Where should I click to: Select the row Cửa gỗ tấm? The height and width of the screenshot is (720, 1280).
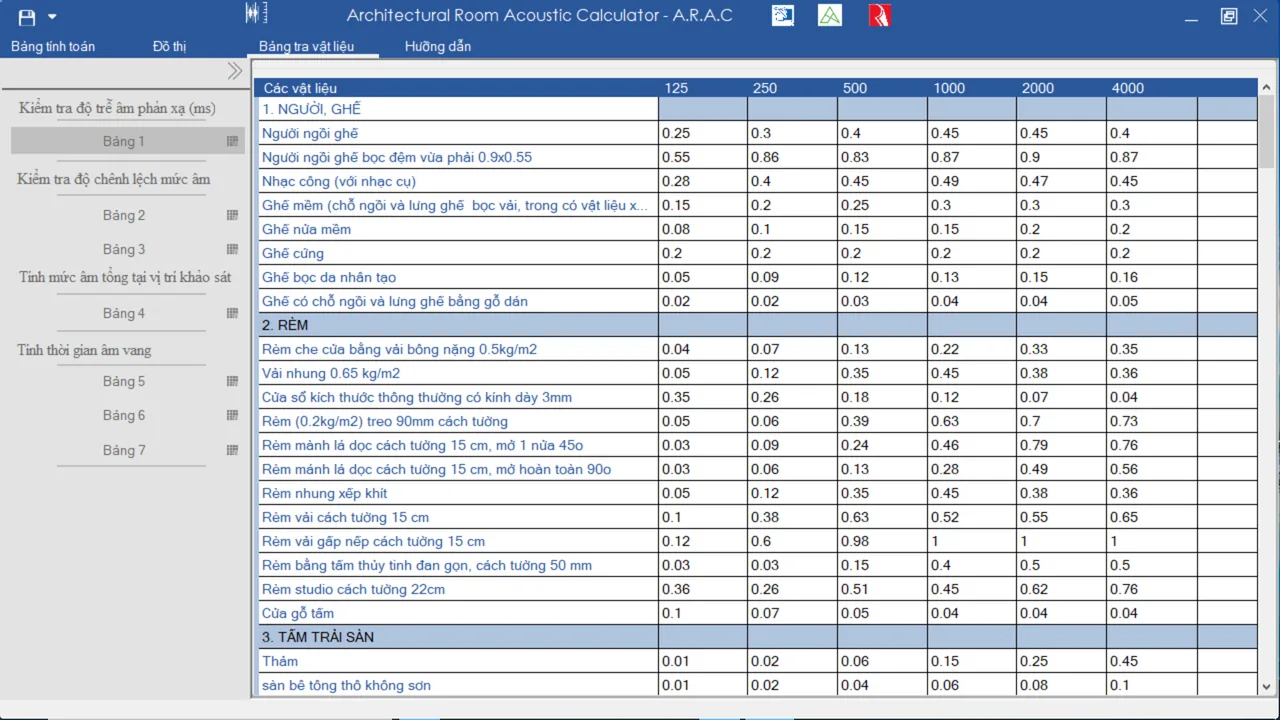tap(757, 613)
